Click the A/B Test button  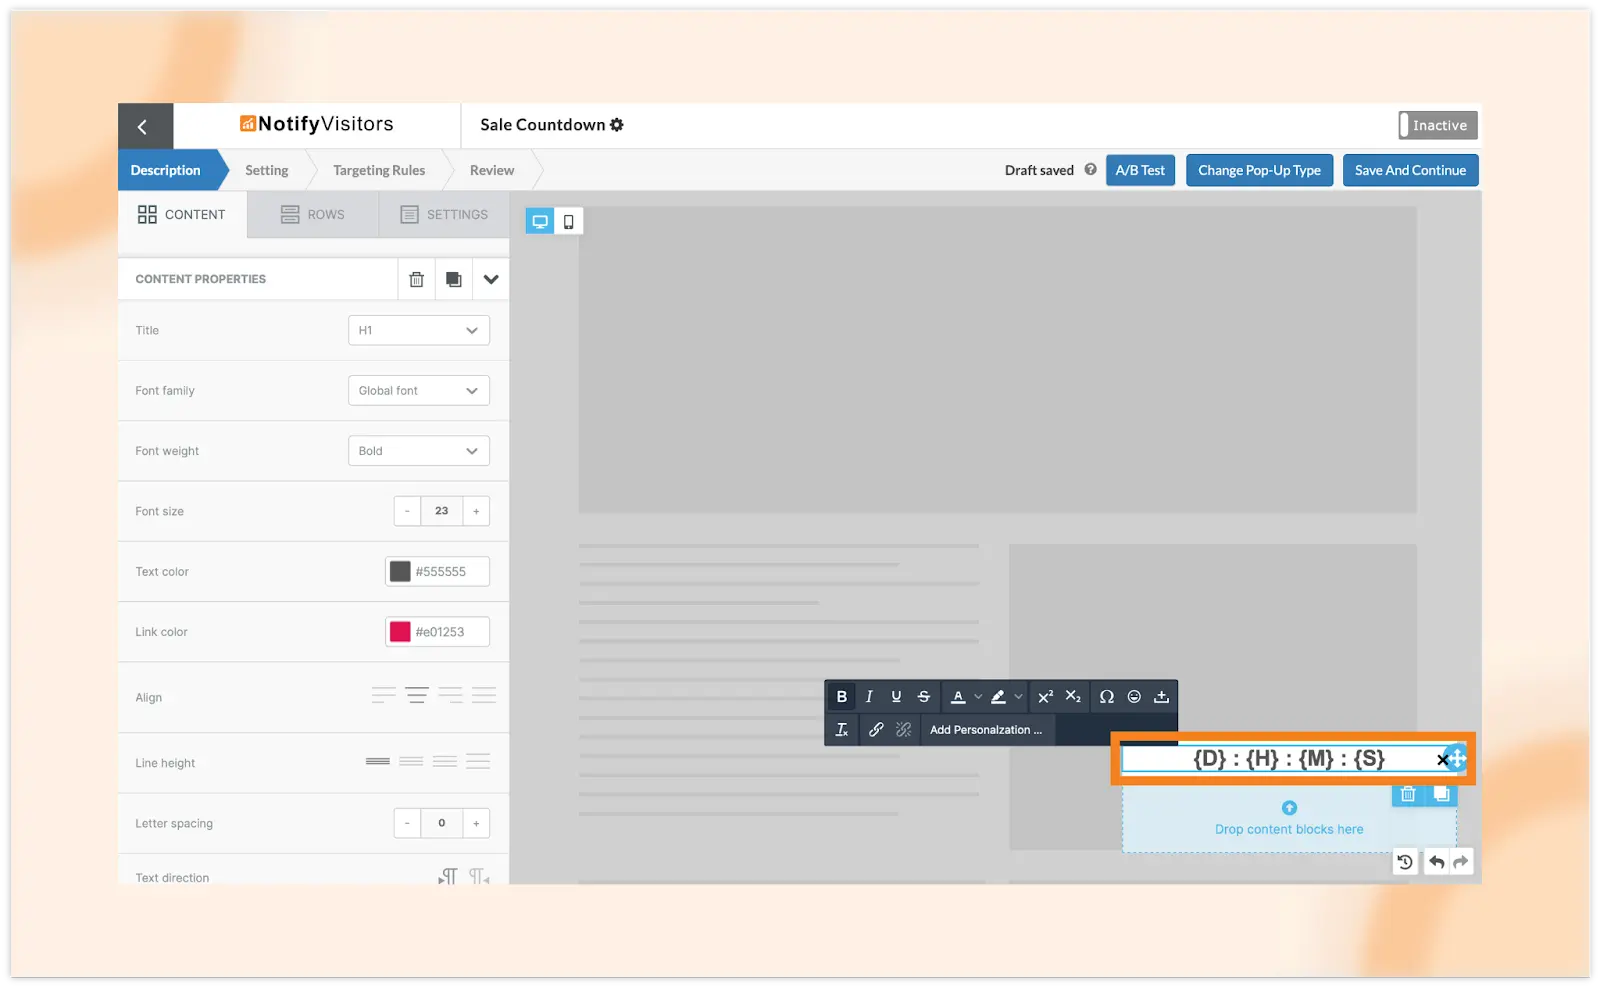click(x=1140, y=170)
